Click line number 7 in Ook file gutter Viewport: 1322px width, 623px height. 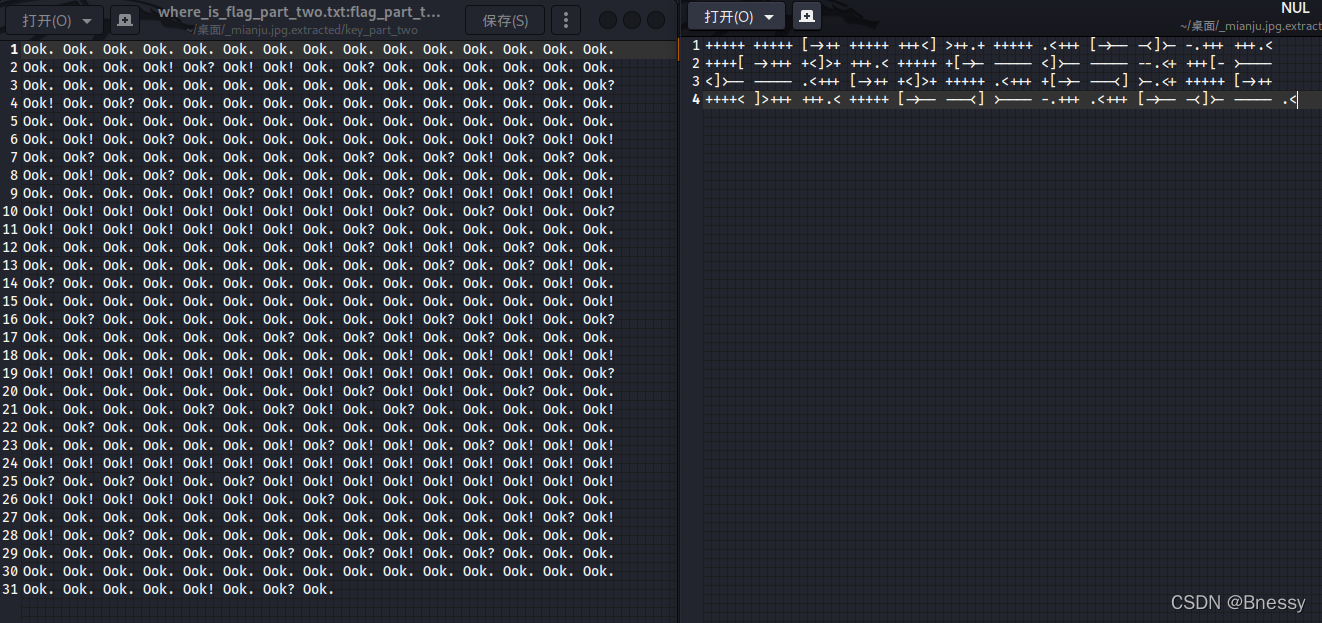[13, 157]
